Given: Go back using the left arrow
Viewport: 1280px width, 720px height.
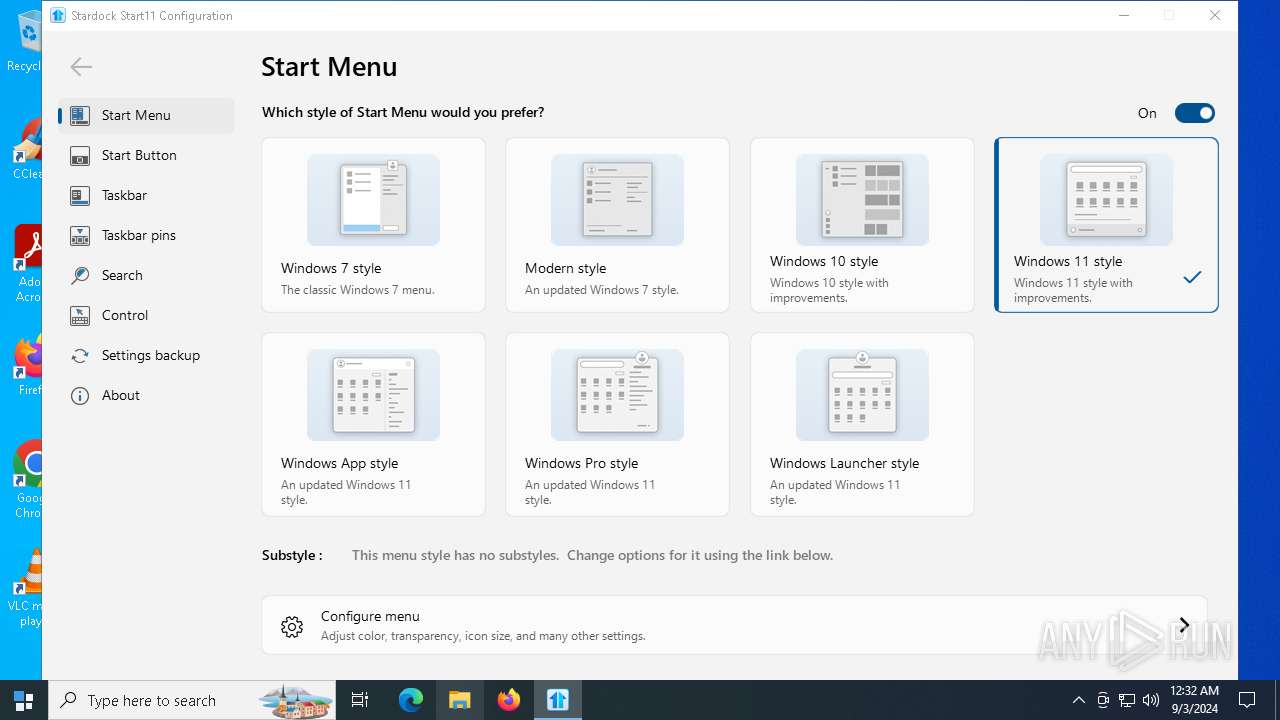Looking at the screenshot, I should (81, 67).
